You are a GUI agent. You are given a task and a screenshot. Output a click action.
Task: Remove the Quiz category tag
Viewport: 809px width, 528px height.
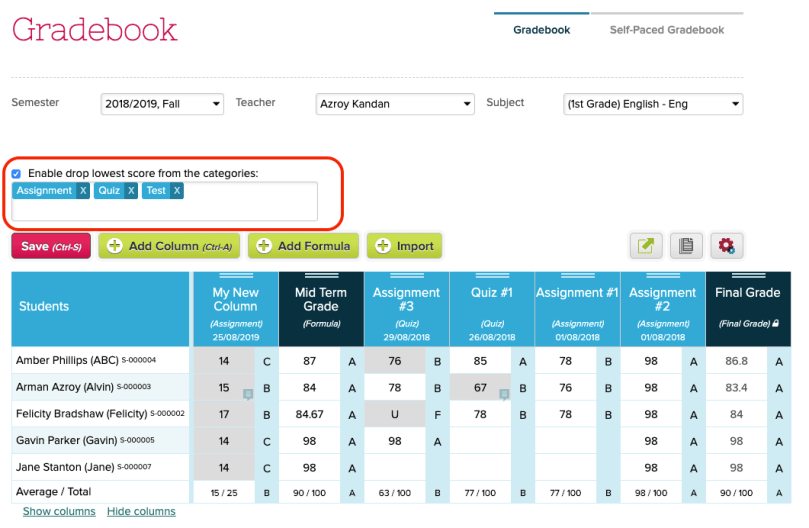[131, 190]
